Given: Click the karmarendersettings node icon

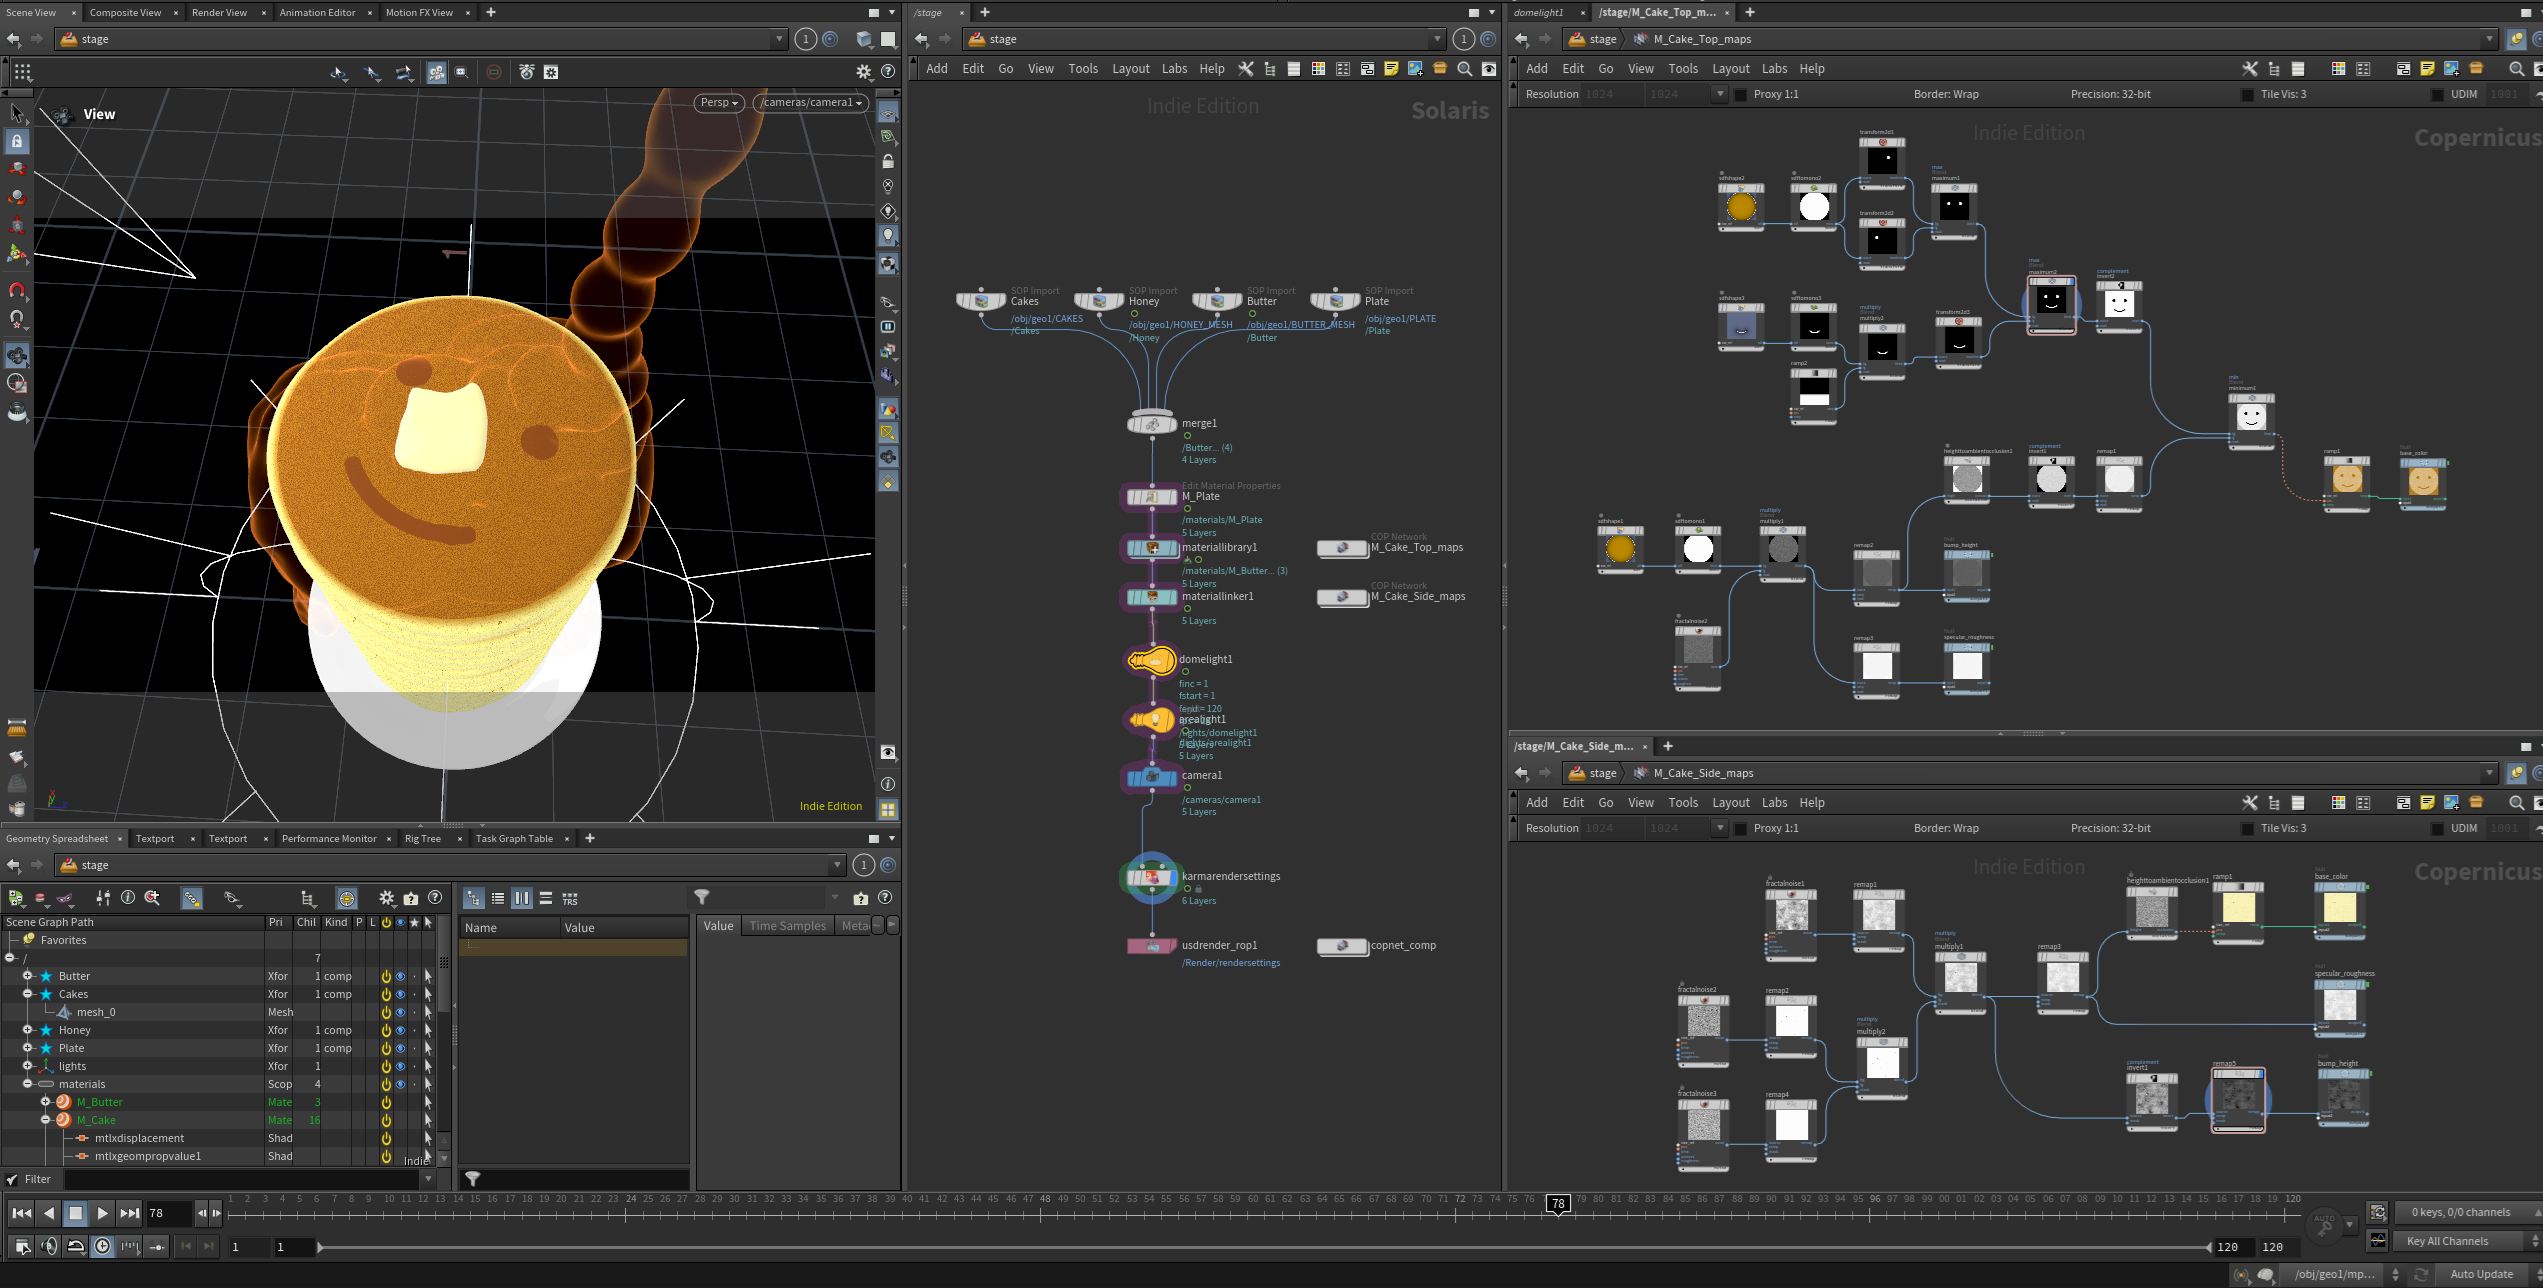Looking at the screenshot, I should (1151, 878).
